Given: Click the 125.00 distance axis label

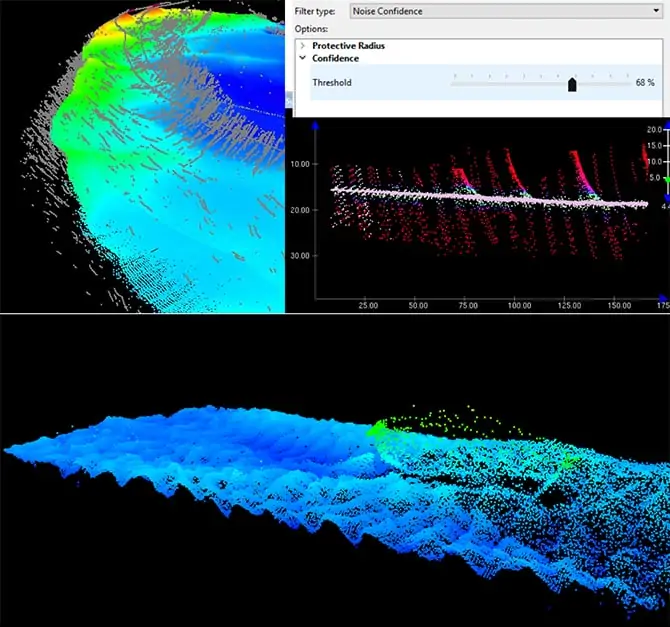Looking at the screenshot, I should pos(569,306).
